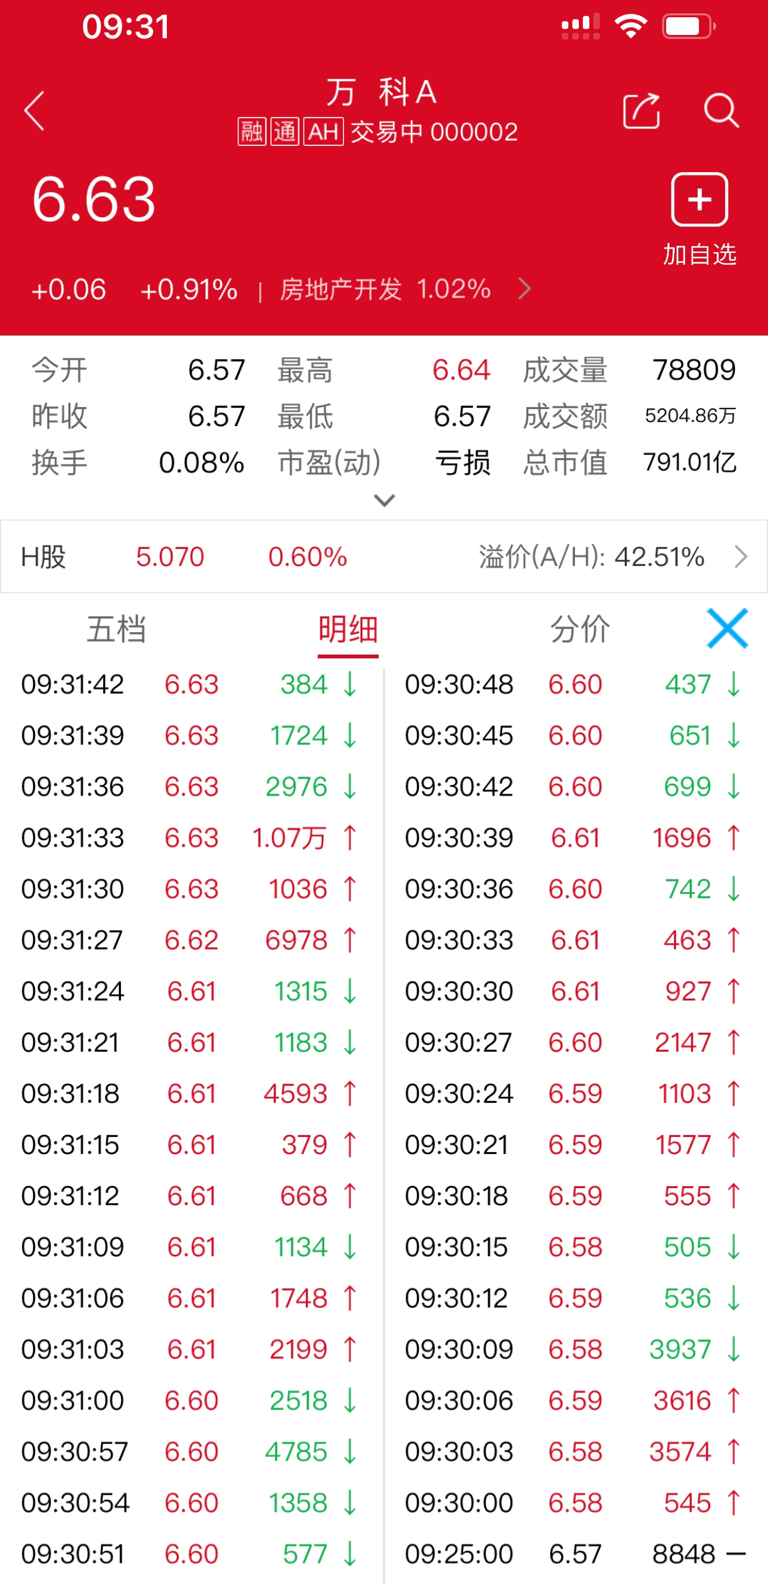Image resolution: width=768 pixels, height=1584 pixels.
Task: Open the share icon
Action: tap(641, 110)
